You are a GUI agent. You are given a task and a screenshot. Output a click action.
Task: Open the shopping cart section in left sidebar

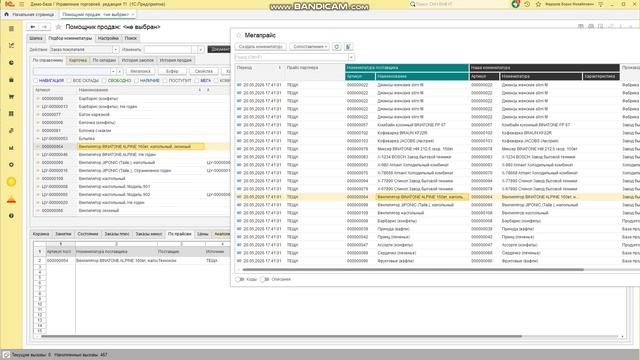(11, 97)
